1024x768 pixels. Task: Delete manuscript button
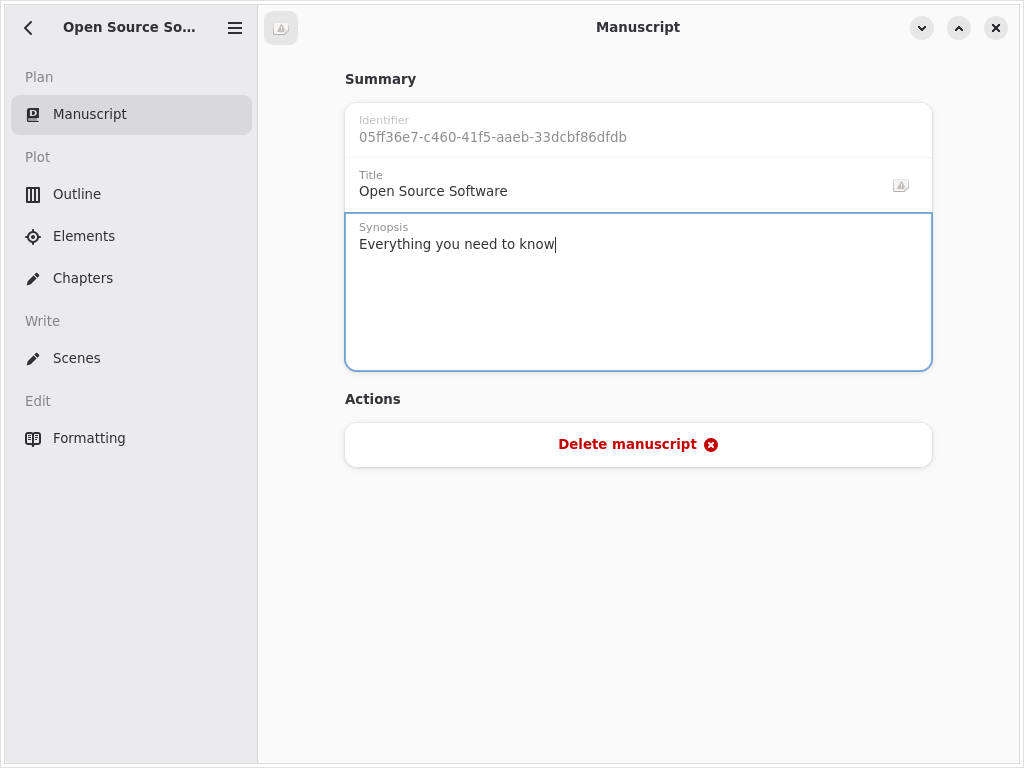[638, 445]
